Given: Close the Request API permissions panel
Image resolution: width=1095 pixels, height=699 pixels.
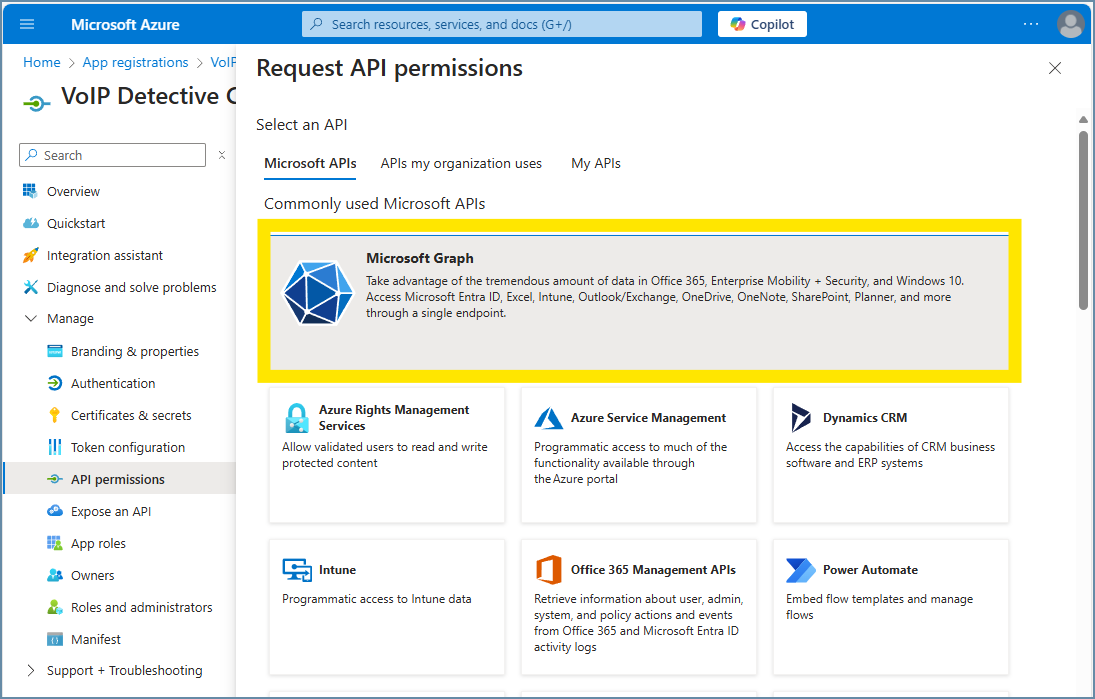Looking at the screenshot, I should tap(1054, 68).
